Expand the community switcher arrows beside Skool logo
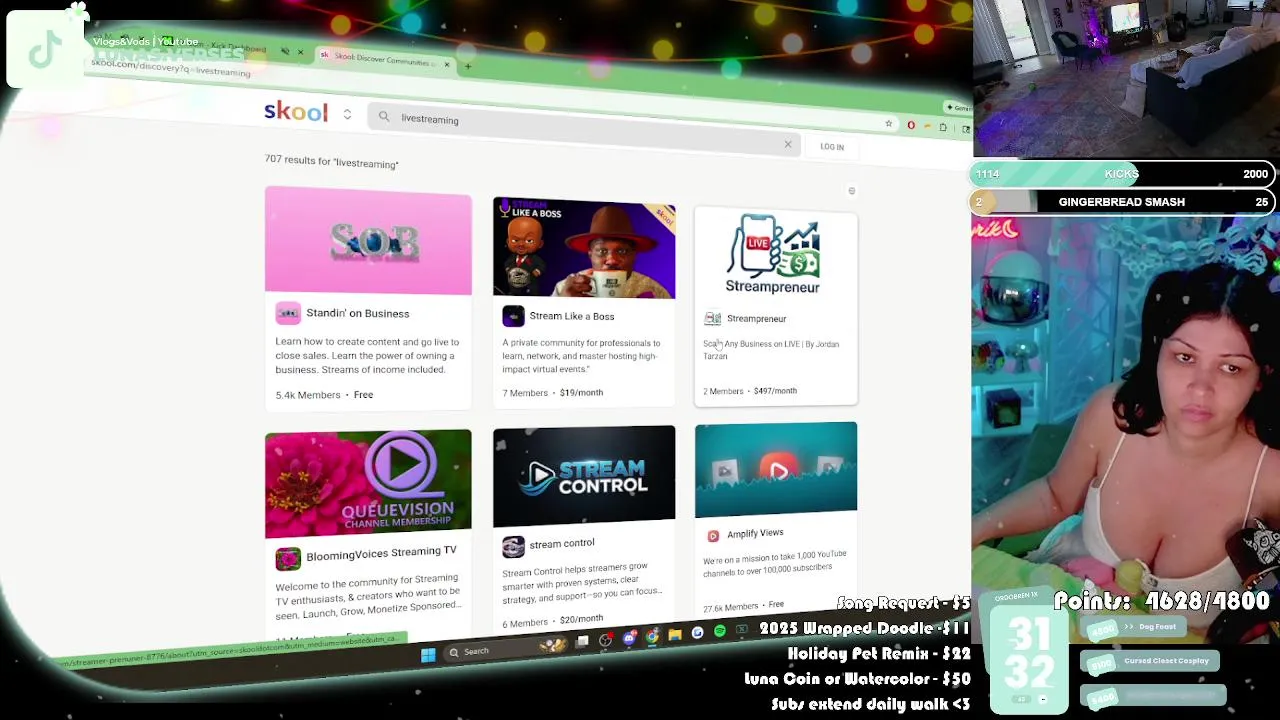The width and height of the screenshot is (1280, 720). [347, 114]
